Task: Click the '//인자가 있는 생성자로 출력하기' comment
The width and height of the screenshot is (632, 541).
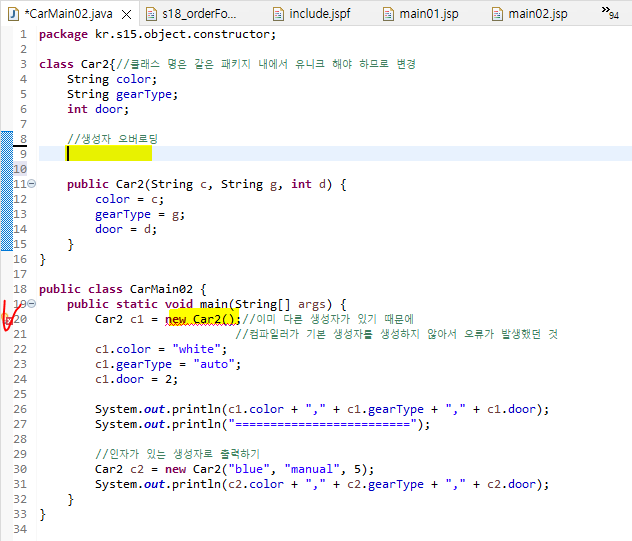Action: coord(178,454)
